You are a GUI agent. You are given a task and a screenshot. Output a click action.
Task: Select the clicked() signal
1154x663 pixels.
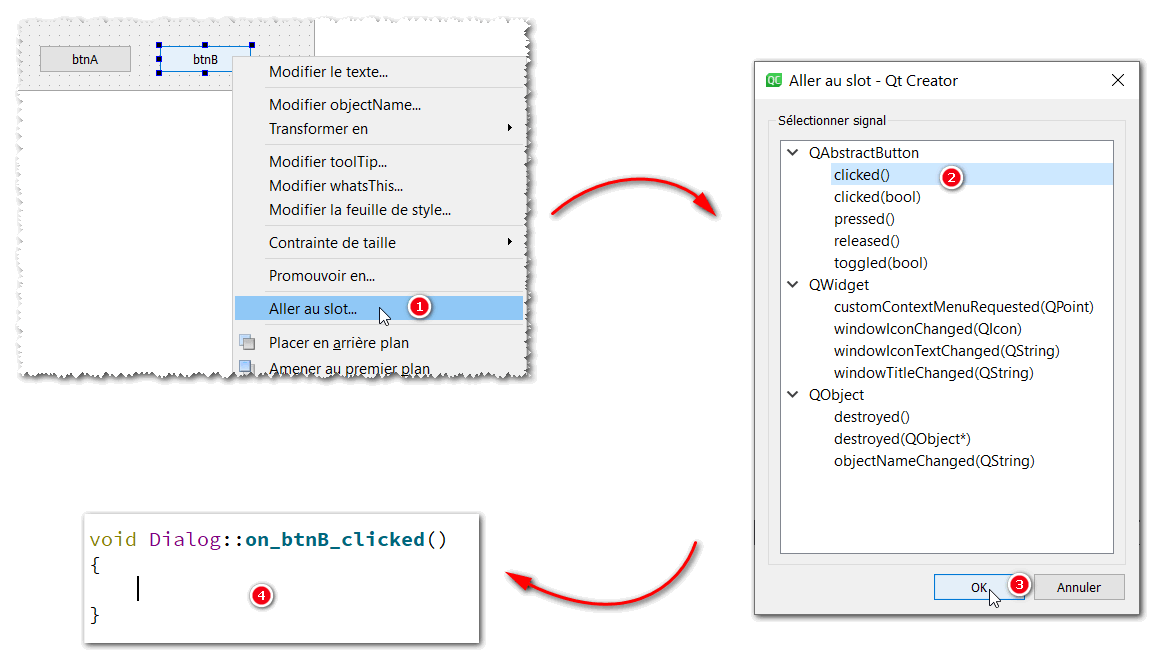(862, 175)
